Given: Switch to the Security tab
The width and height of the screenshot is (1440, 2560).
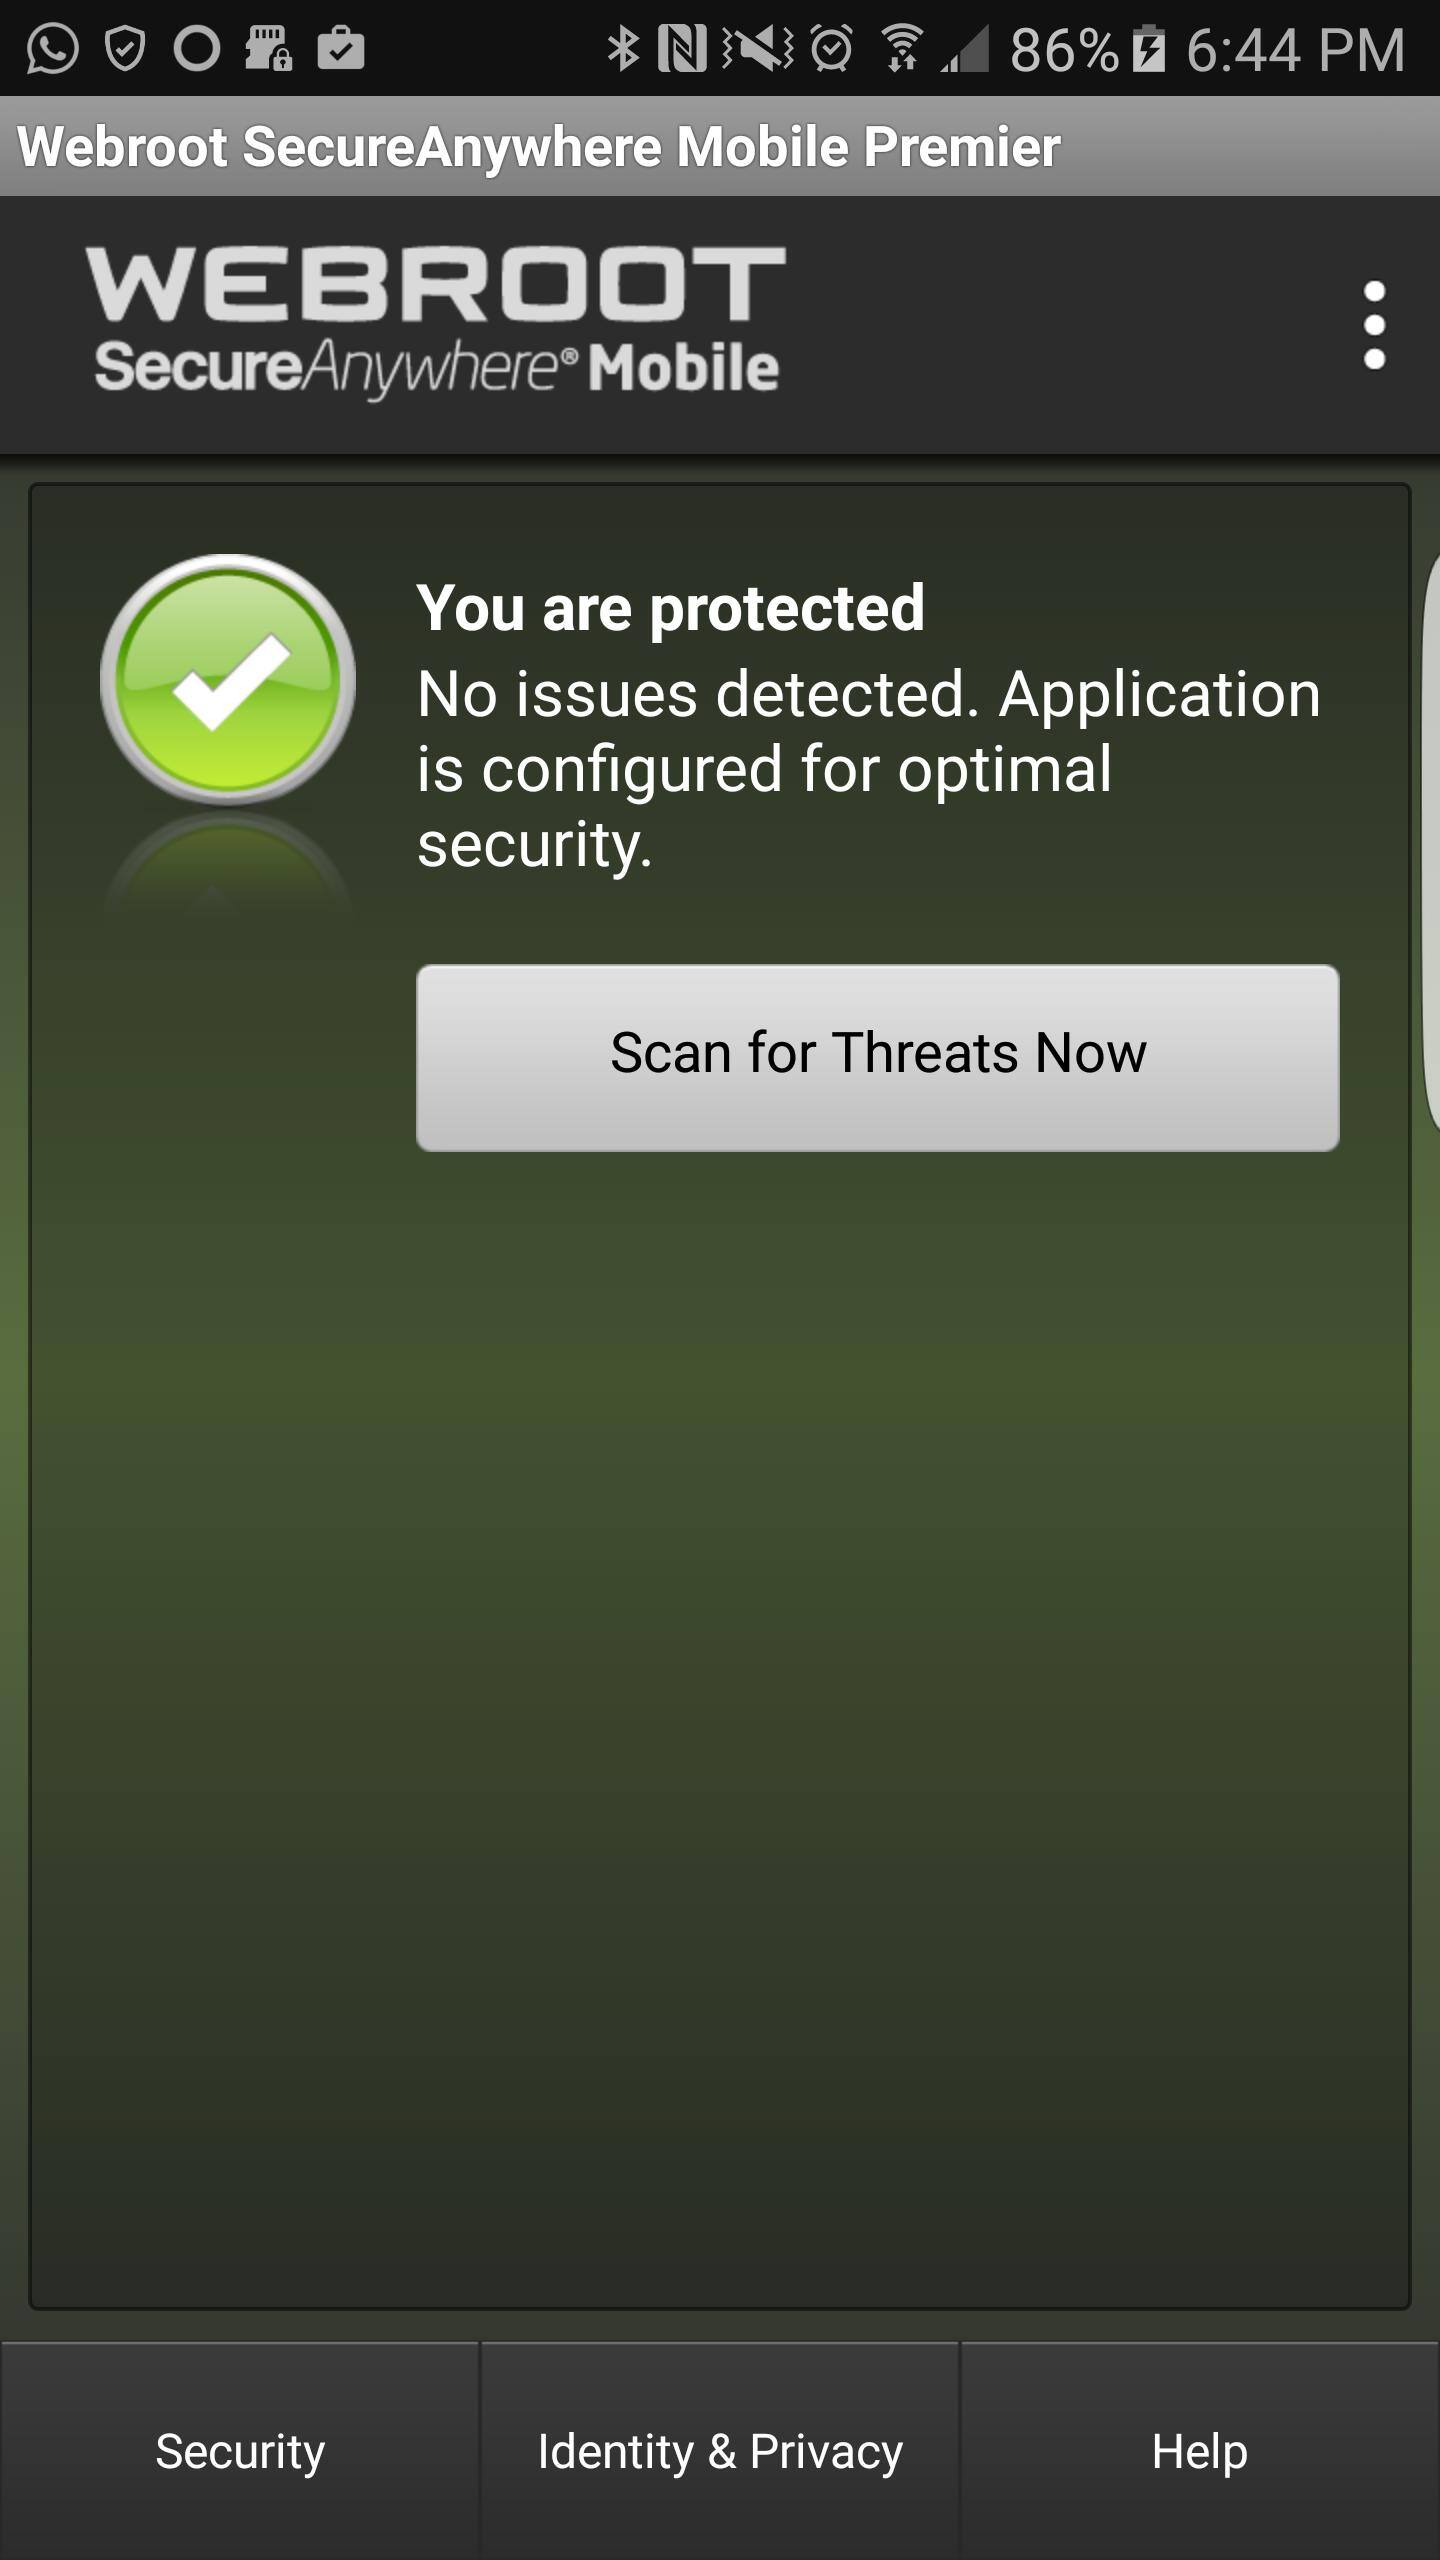Looking at the screenshot, I should 240,2451.
